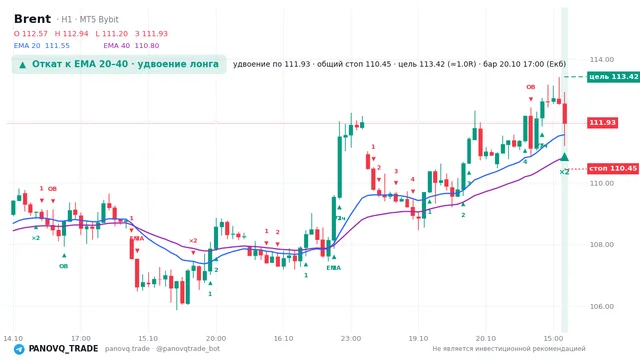640x360 pixels.
Task: Click the 'panovq.trade · @panovqtrade_bot' link text
Action: pyautogui.click(x=162, y=349)
